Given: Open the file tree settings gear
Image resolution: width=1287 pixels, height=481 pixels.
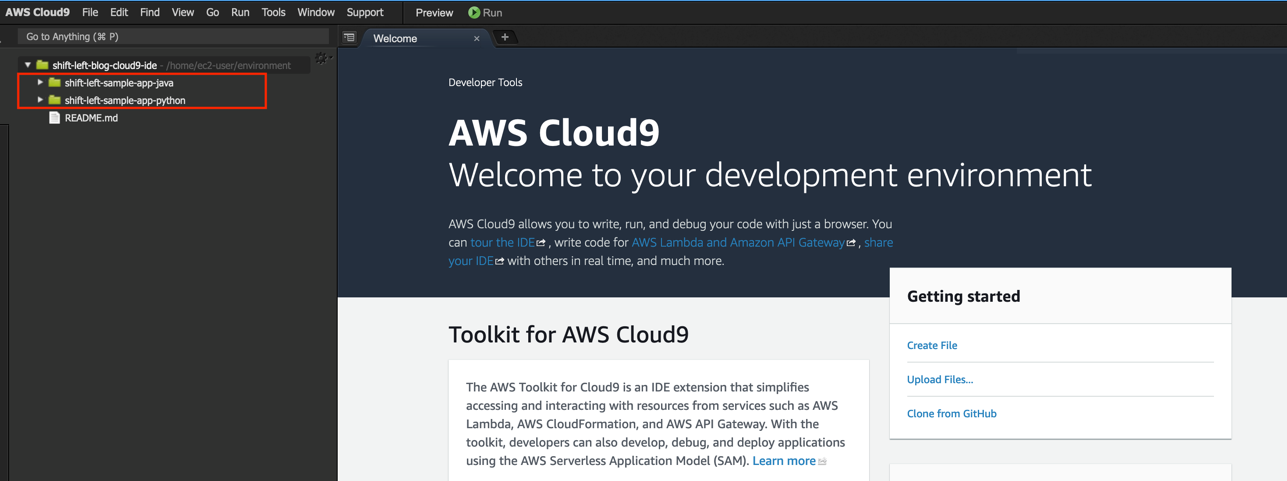Looking at the screenshot, I should point(322,59).
